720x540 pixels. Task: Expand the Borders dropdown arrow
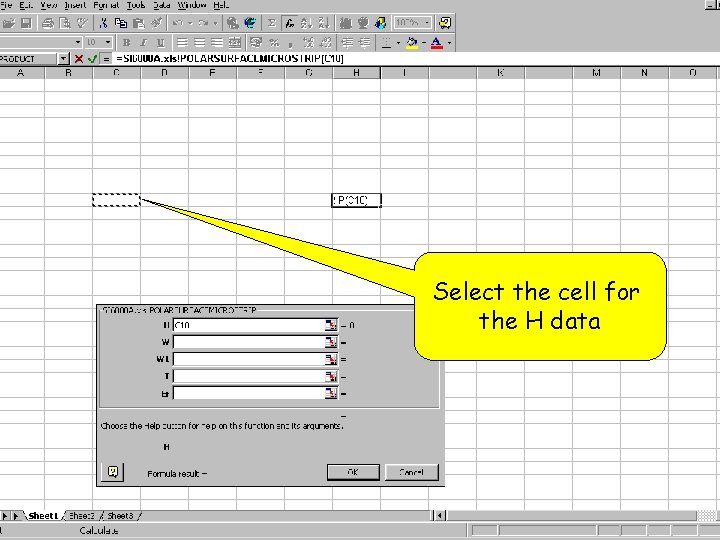tap(398, 43)
